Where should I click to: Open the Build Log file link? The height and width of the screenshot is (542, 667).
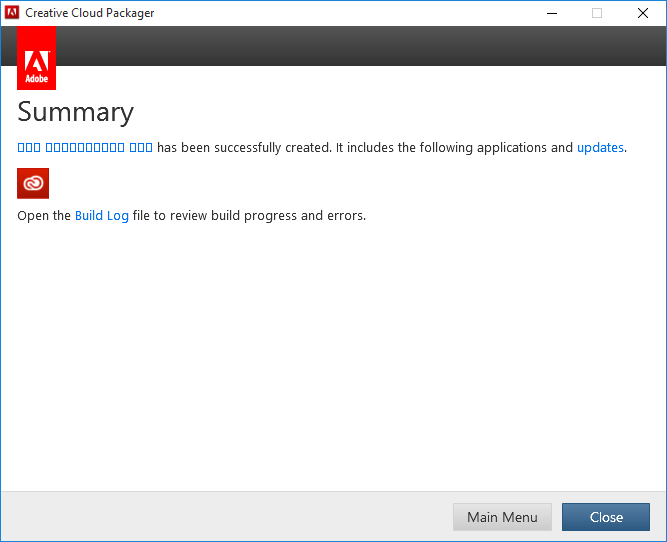102,216
